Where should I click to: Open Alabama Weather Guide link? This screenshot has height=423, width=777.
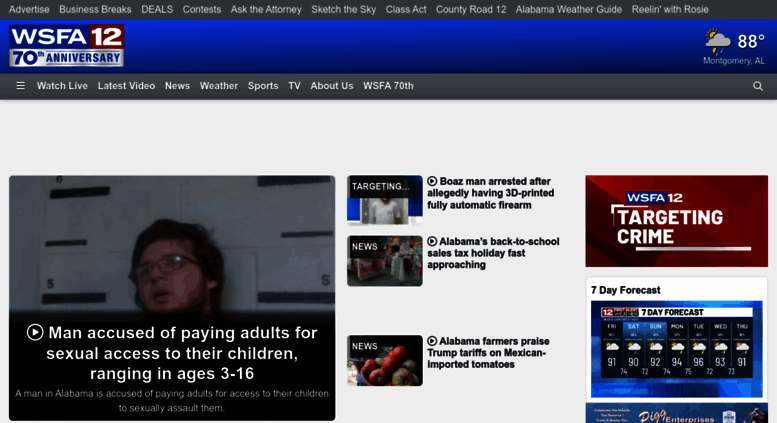[x=568, y=9]
